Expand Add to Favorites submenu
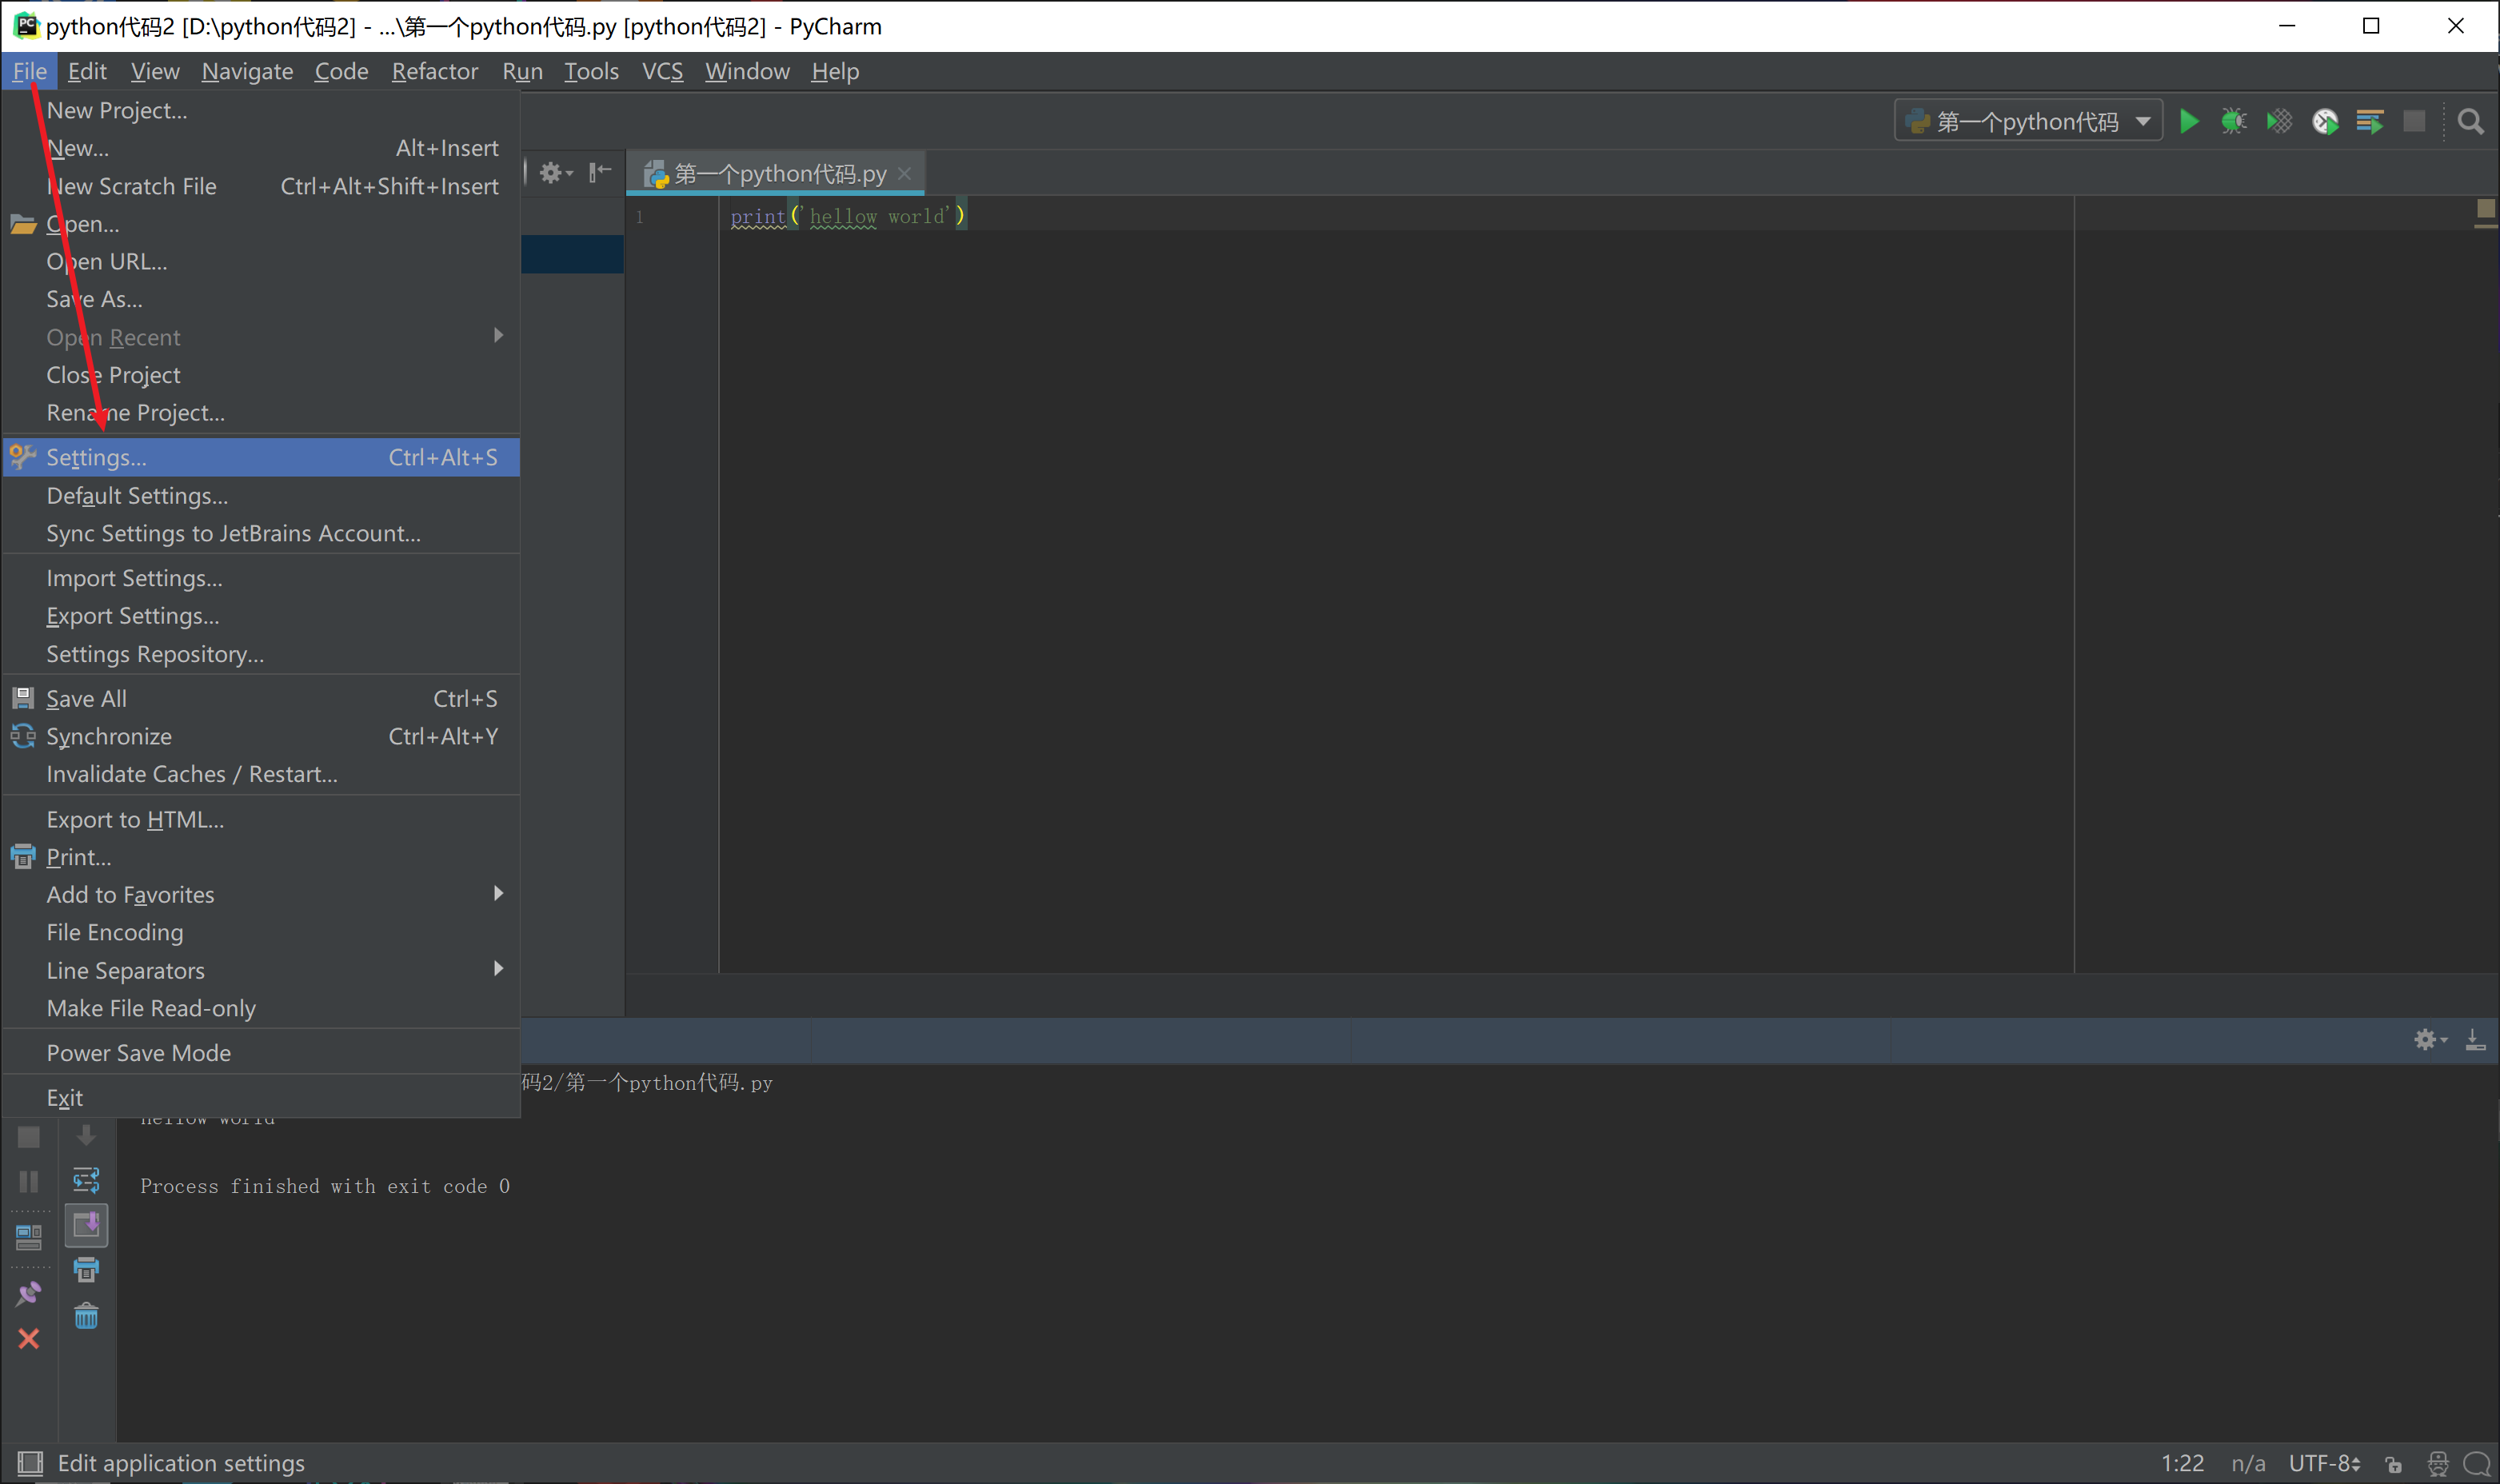The height and width of the screenshot is (1484, 2500). click(262, 894)
